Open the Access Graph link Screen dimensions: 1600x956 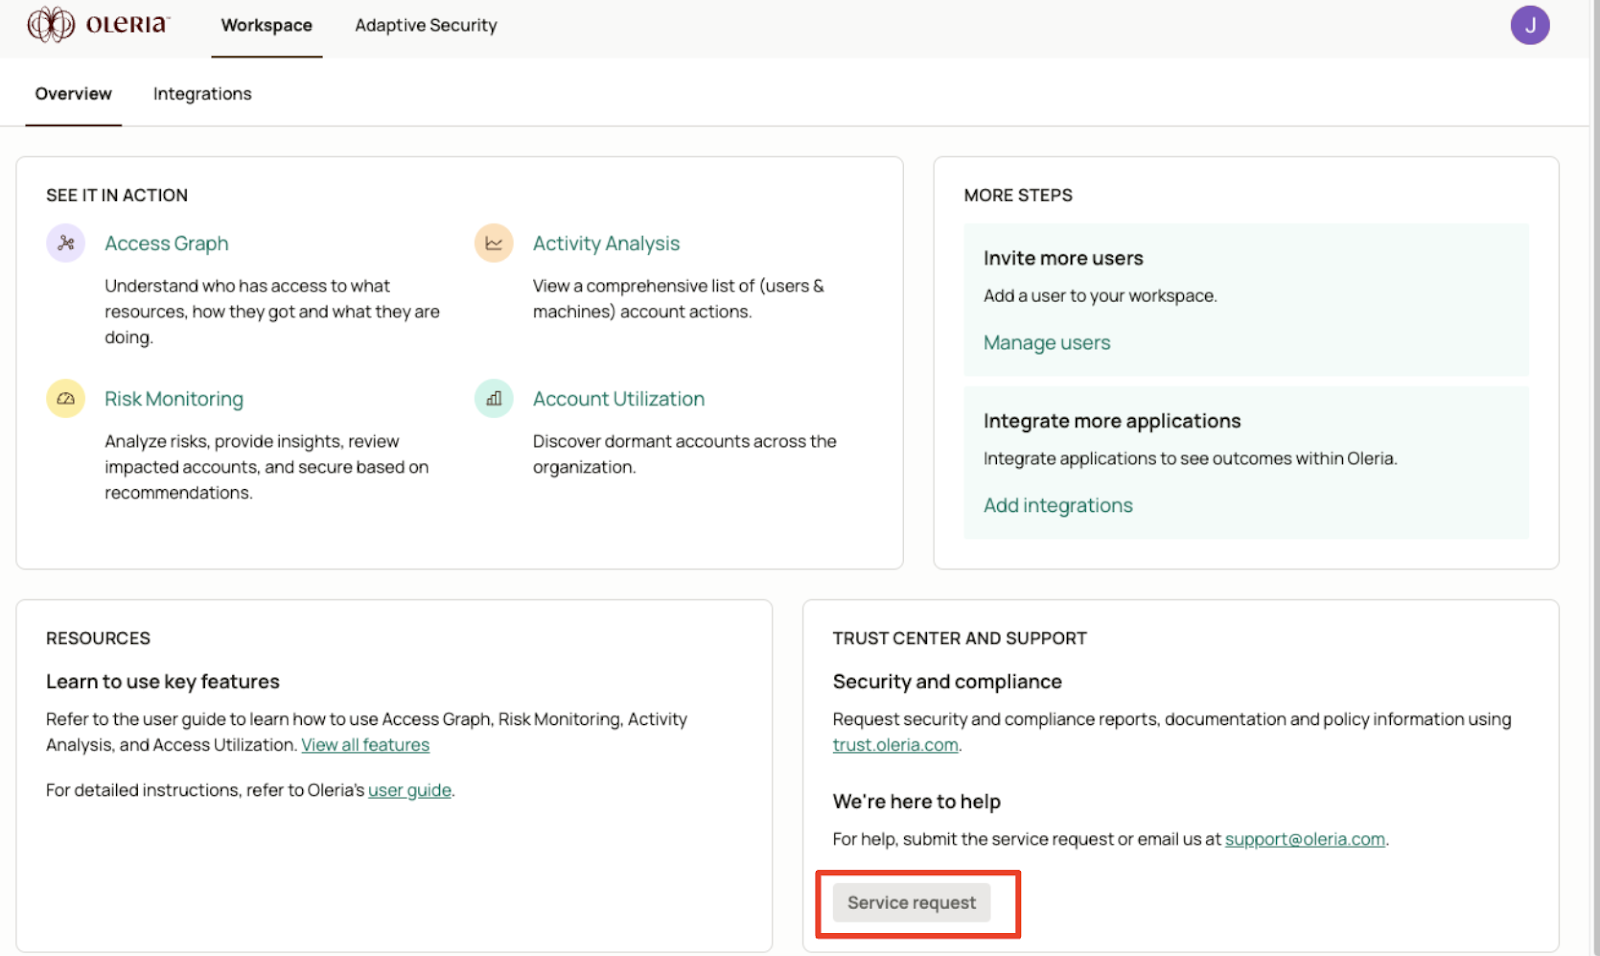tap(167, 243)
